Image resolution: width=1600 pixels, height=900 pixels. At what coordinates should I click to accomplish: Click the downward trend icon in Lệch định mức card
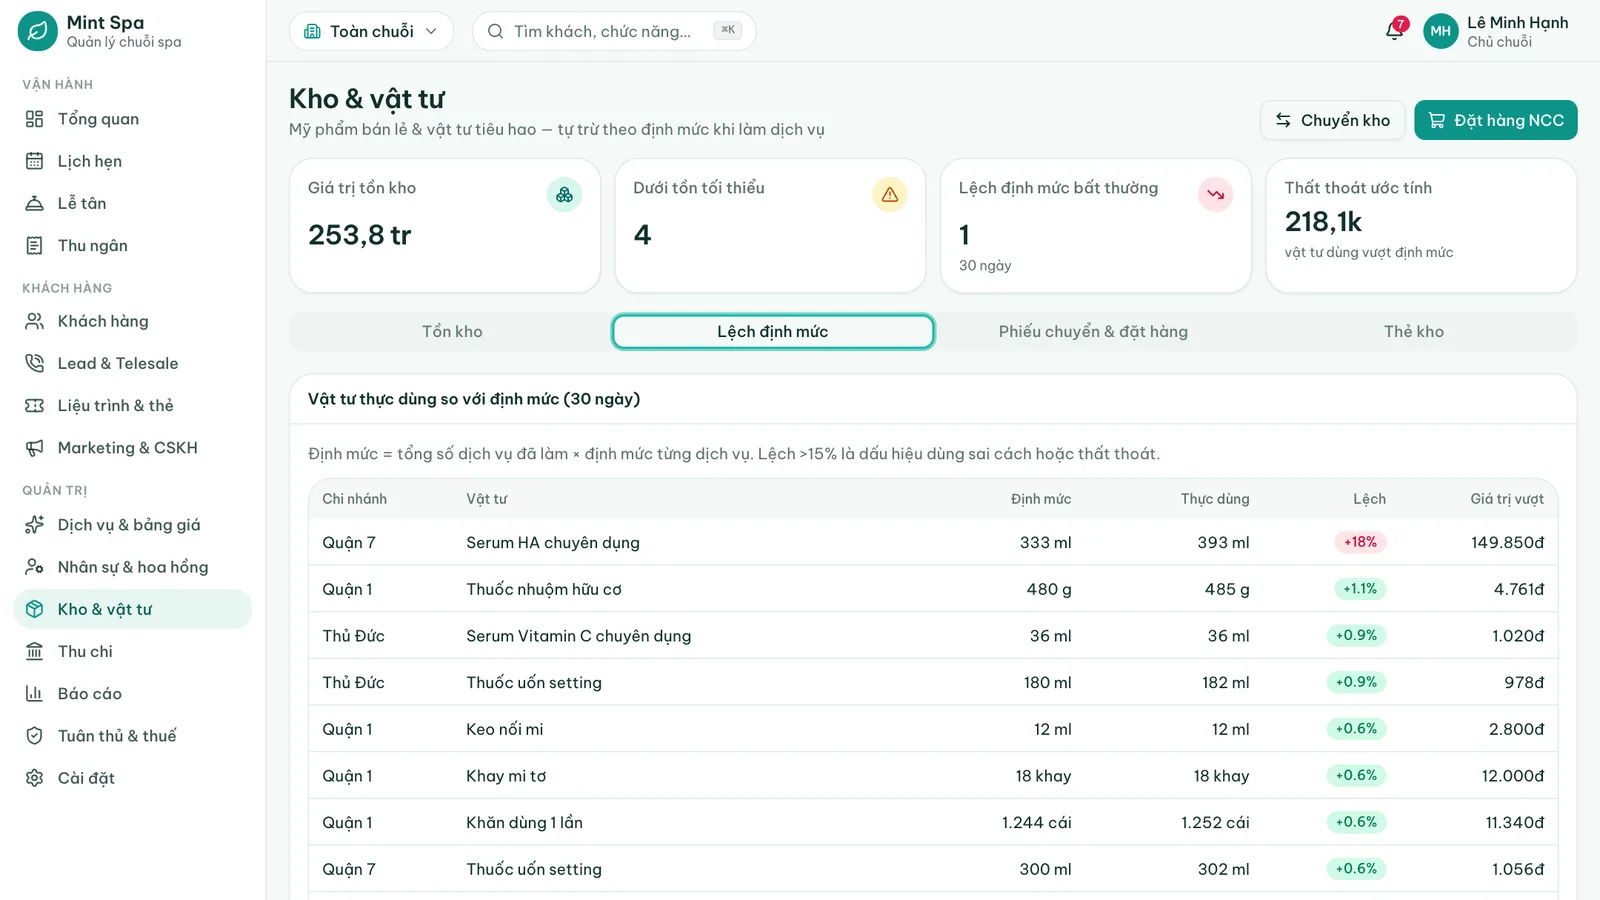pos(1215,195)
